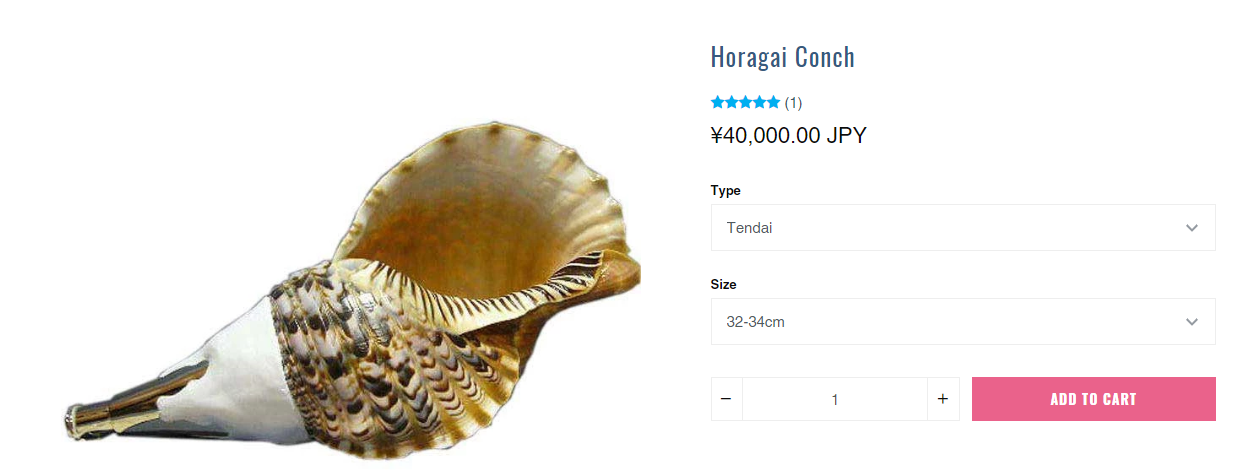
Task: Focus the quantity input field
Action: point(835,399)
